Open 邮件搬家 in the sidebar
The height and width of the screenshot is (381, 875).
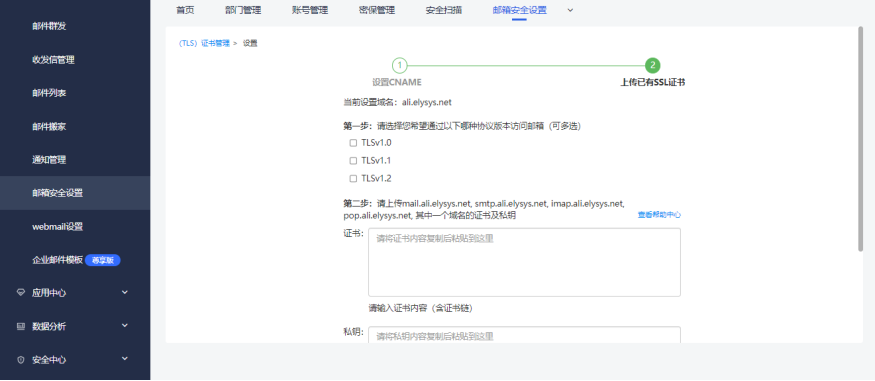point(49,127)
